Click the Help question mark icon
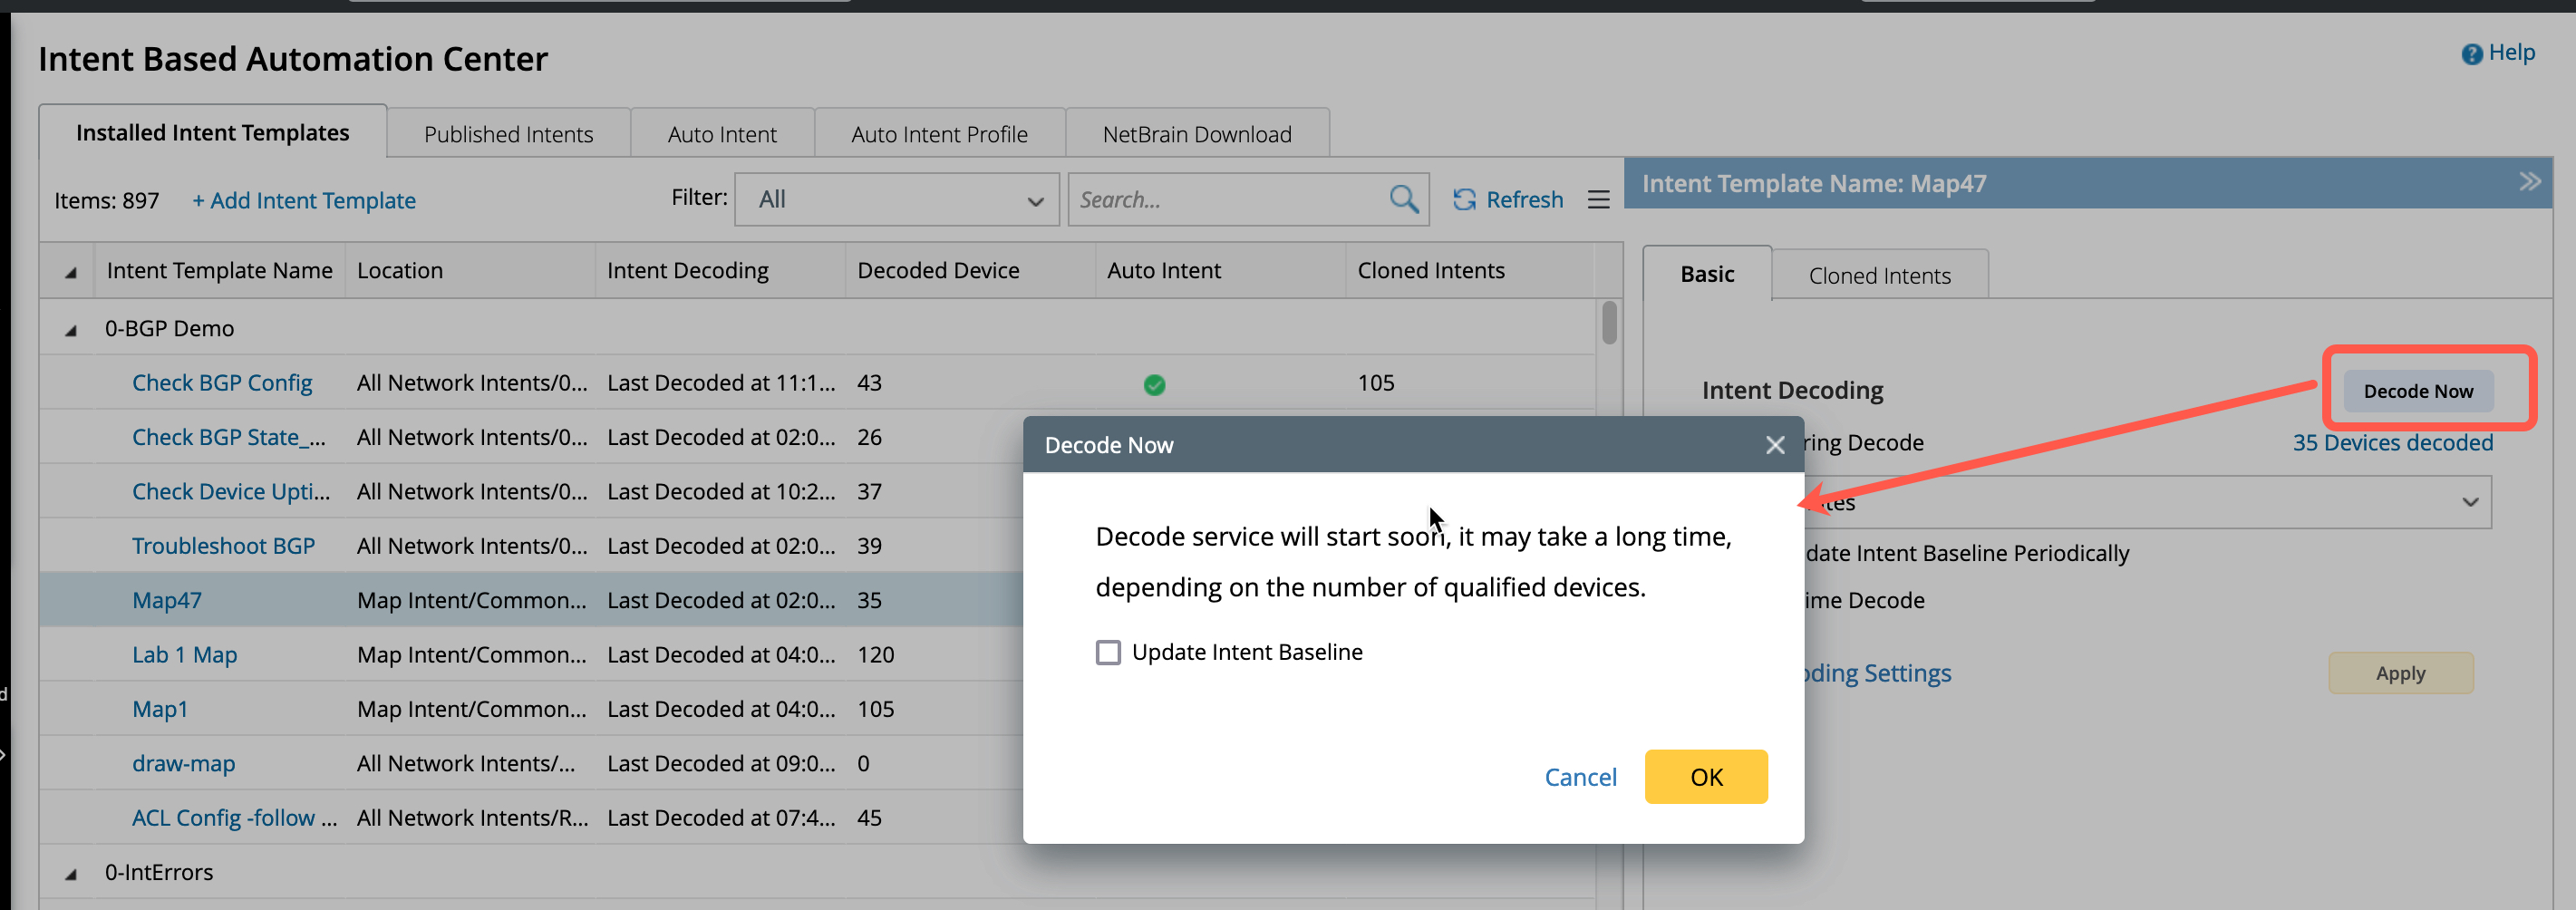The width and height of the screenshot is (2576, 910). click(x=2471, y=54)
